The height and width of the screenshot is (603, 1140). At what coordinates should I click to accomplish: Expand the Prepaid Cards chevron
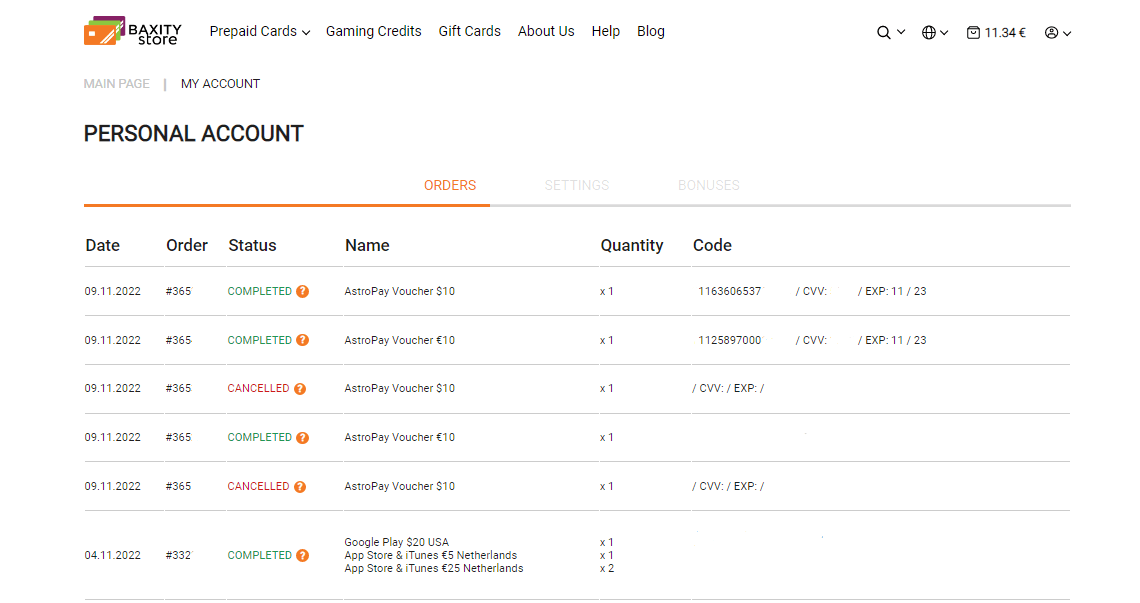pyautogui.click(x=306, y=33)
